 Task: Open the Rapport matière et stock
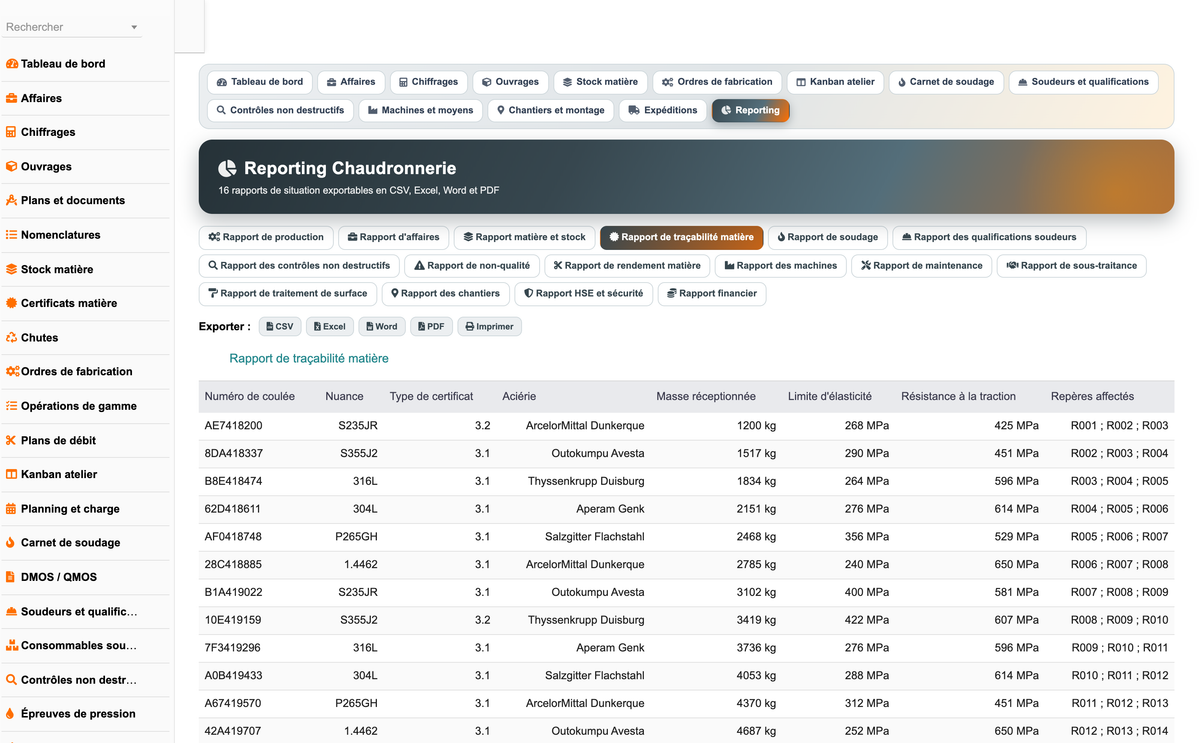[524, 237]
